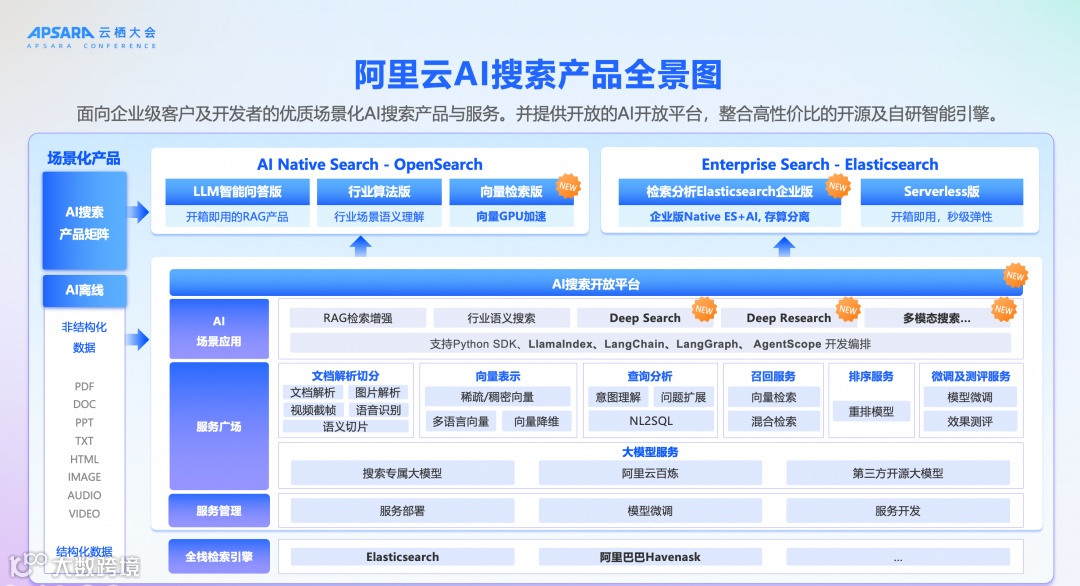Click the 非结构化数据 label
The width and height of the screenshot is (1080, 586).
coord(84,337)
